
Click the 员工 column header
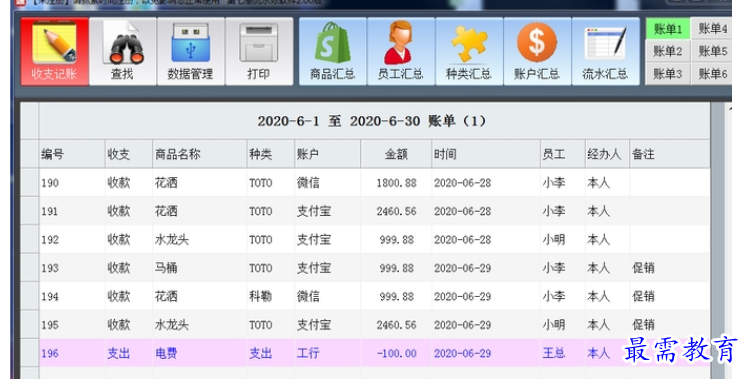tap(562, 154)
